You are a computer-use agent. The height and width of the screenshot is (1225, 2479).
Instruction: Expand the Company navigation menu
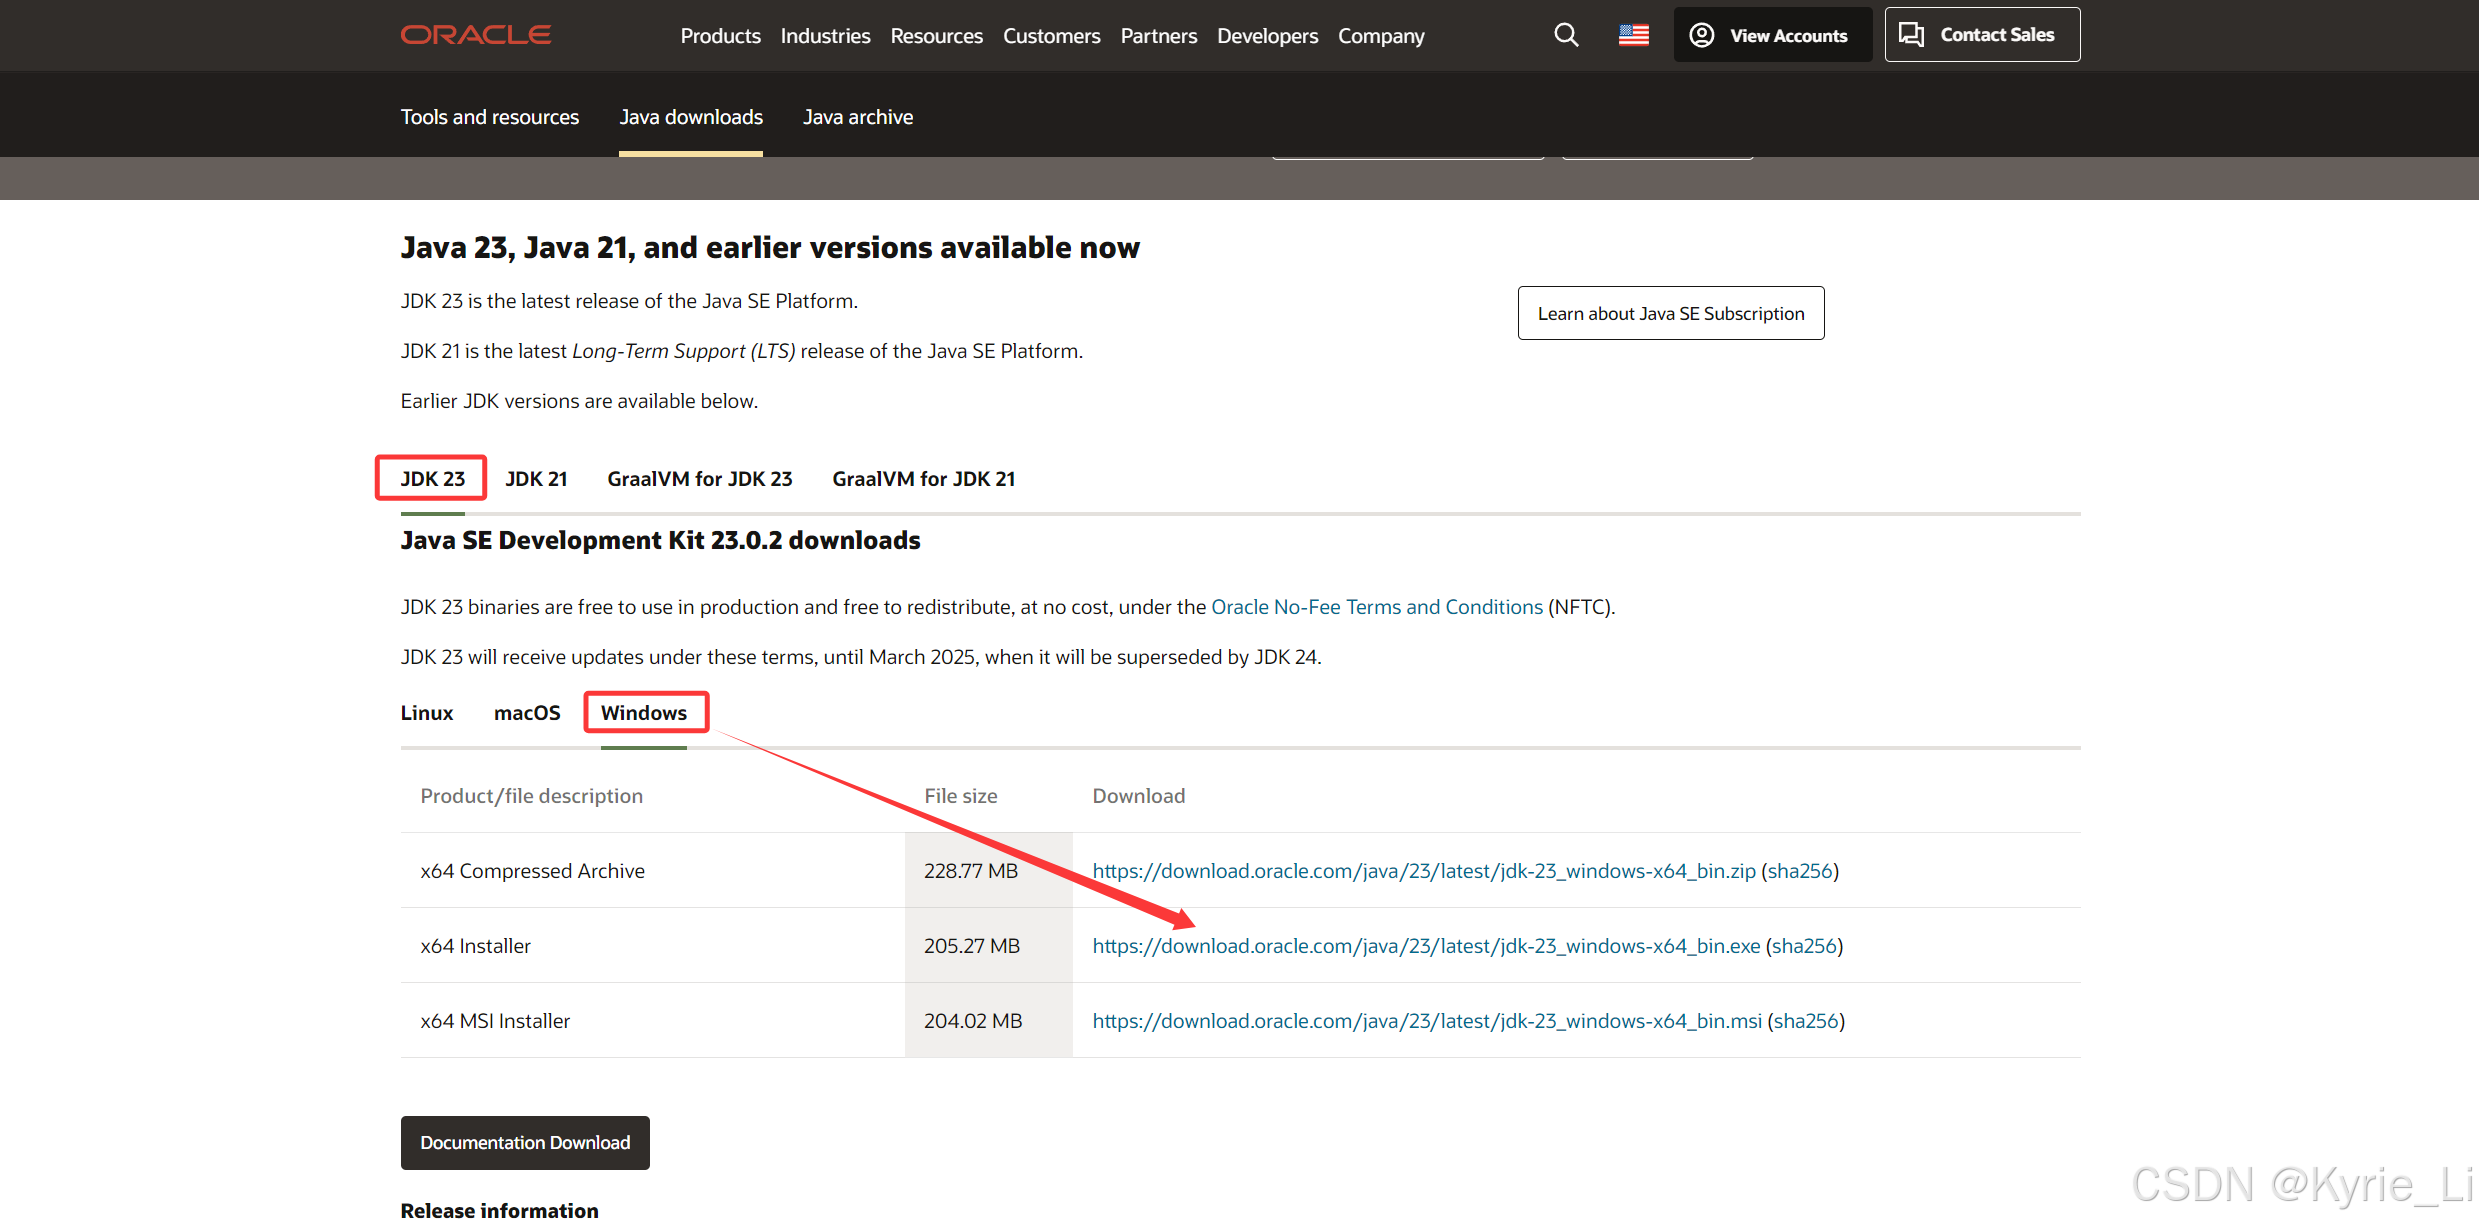coord(1381,36)
